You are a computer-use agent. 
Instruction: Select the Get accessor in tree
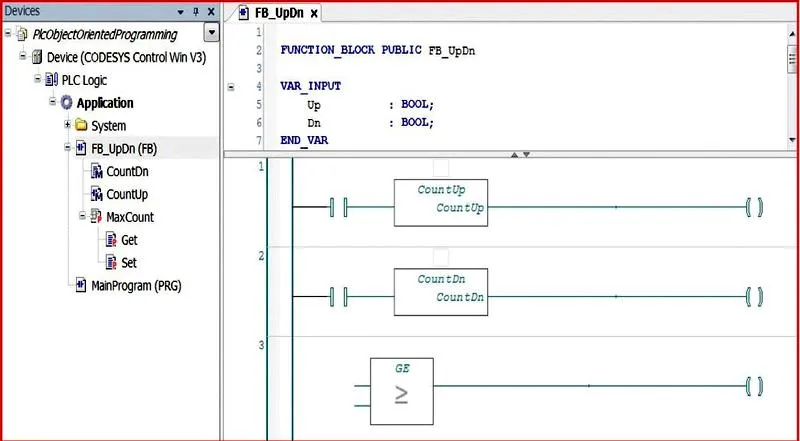point(130,240)
